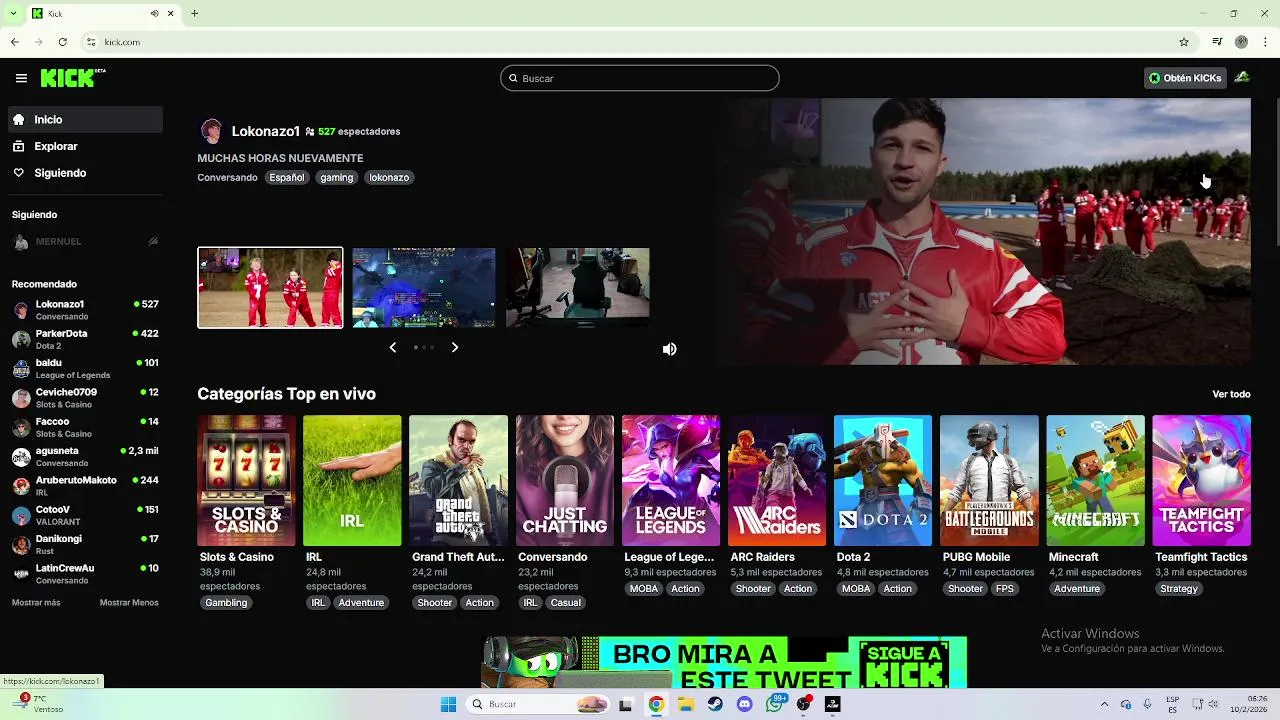The image size is (1280, 720).
Task: Click the FPS tag under PUBG Mobile
Action: (1005, 589)
